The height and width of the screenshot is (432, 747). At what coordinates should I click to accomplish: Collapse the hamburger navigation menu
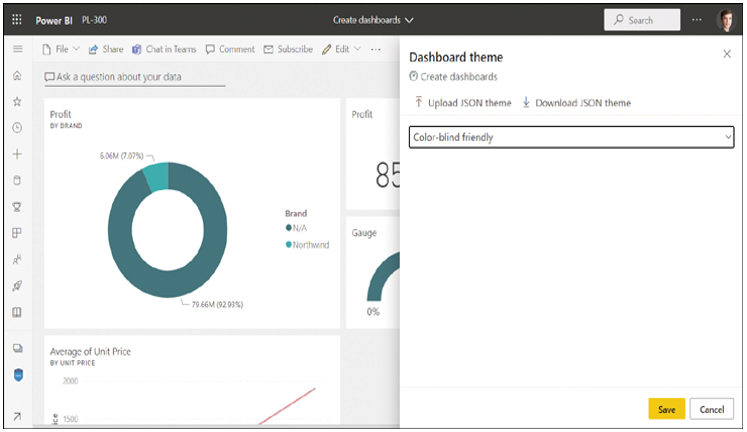18,49
